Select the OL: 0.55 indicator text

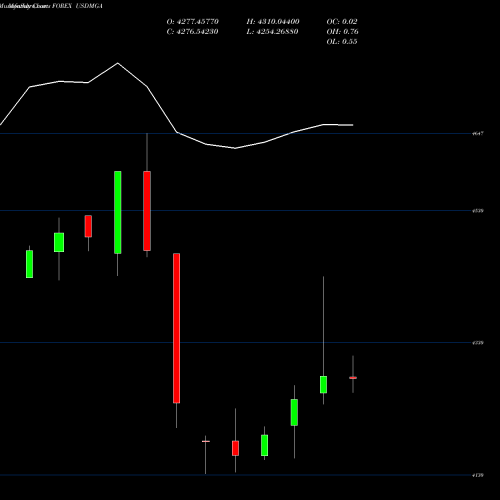tap(342, 42)
